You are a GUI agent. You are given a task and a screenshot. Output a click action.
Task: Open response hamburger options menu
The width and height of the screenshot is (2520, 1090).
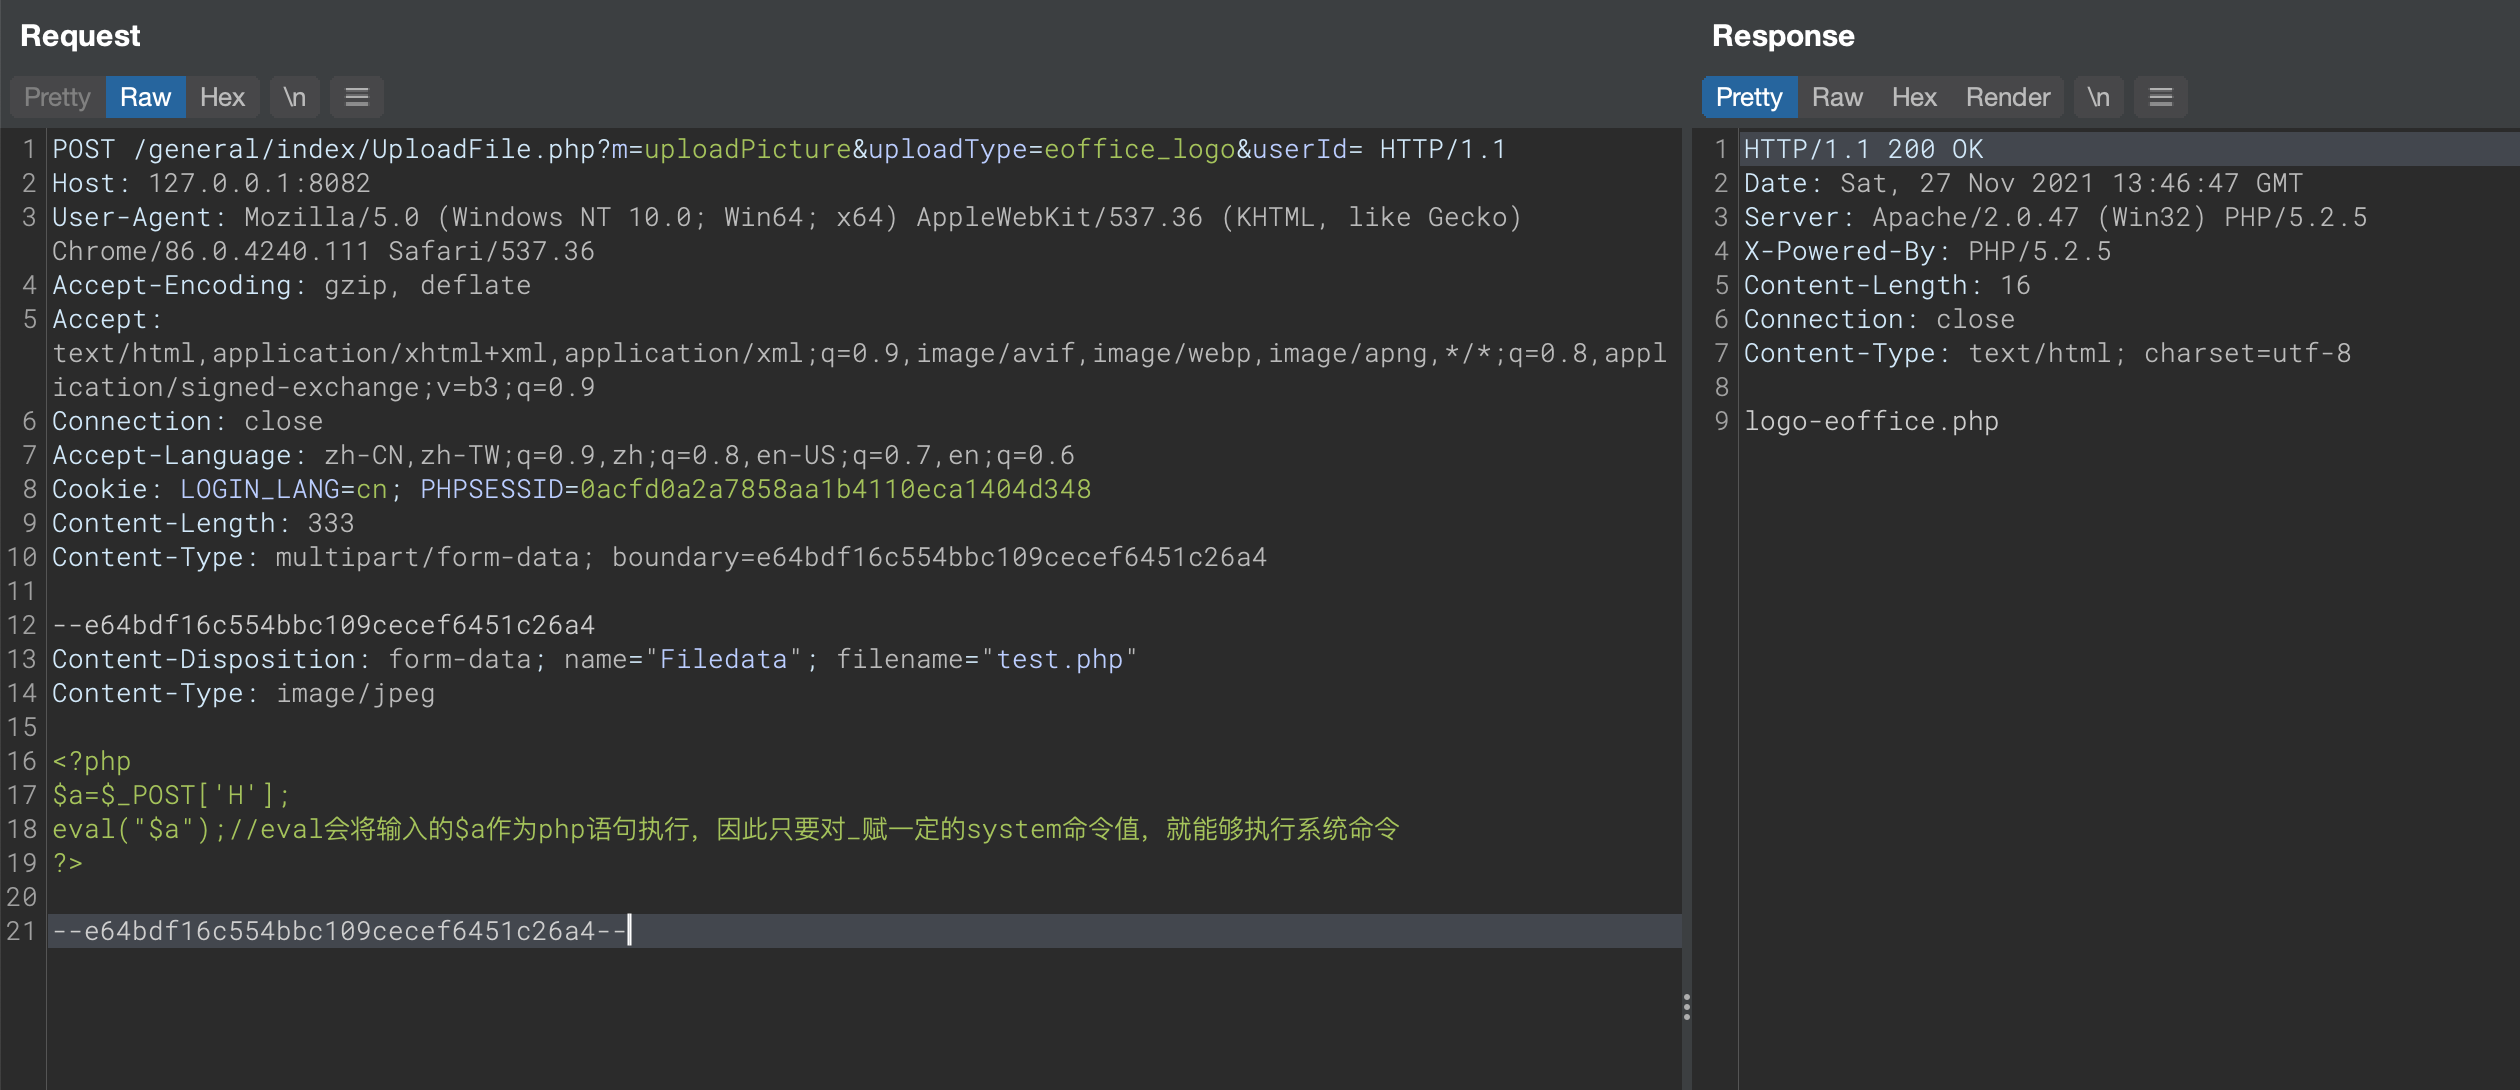2161,97
